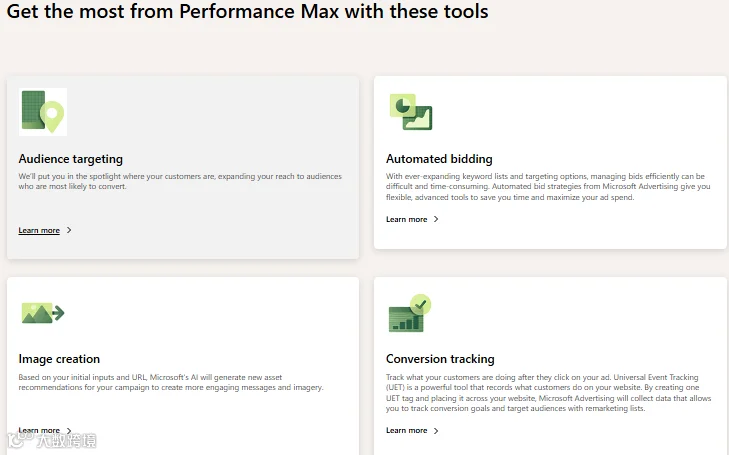Image resolution: width=729 pixels, height=455 pixels.
Task: Click the Conversion tracking checkmark bar icon
Action: [x=410, y=313]
